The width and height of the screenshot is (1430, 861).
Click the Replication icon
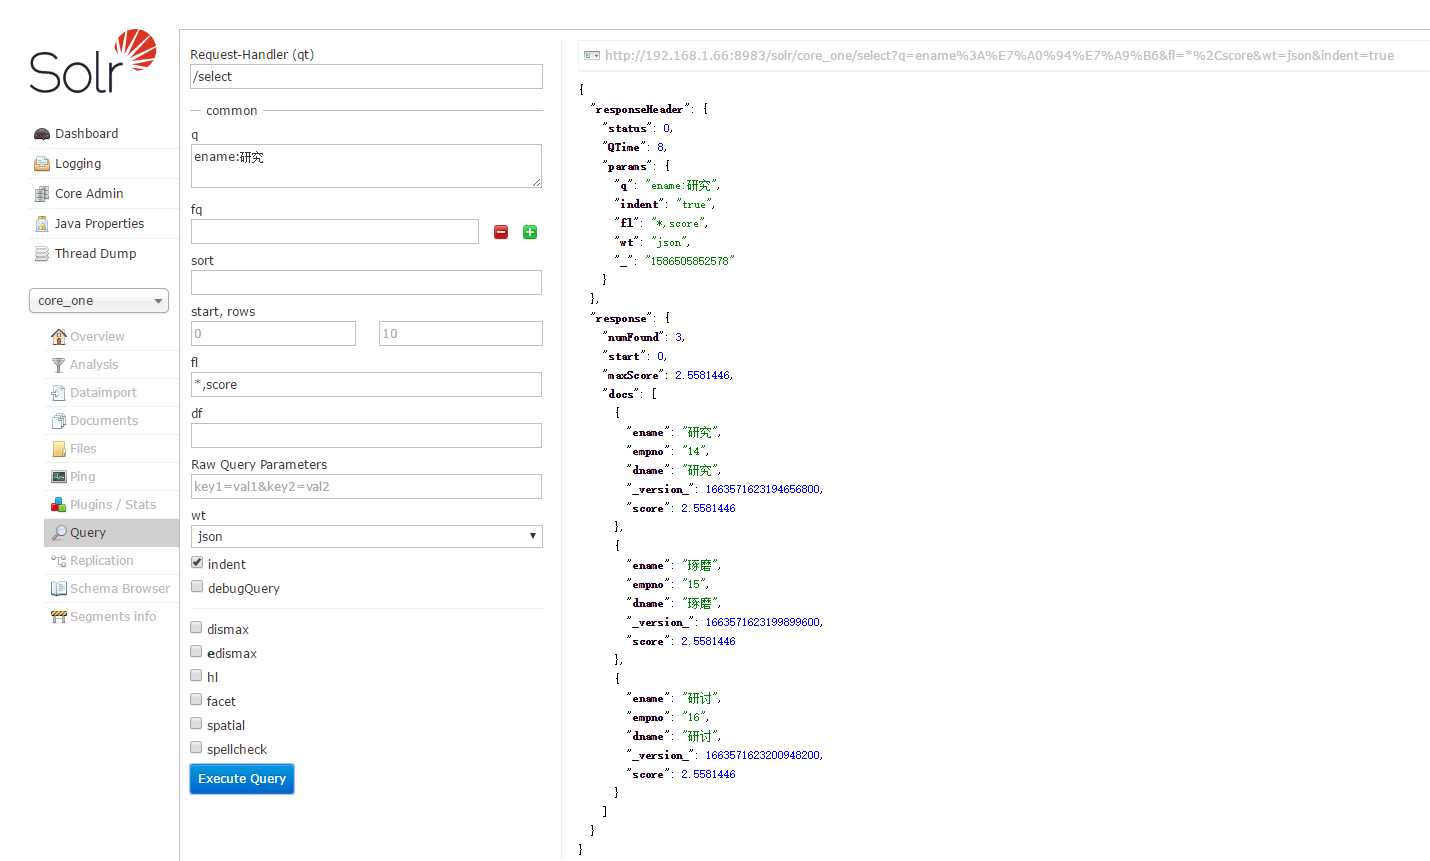pyautogui.click(x=59, y=561)
